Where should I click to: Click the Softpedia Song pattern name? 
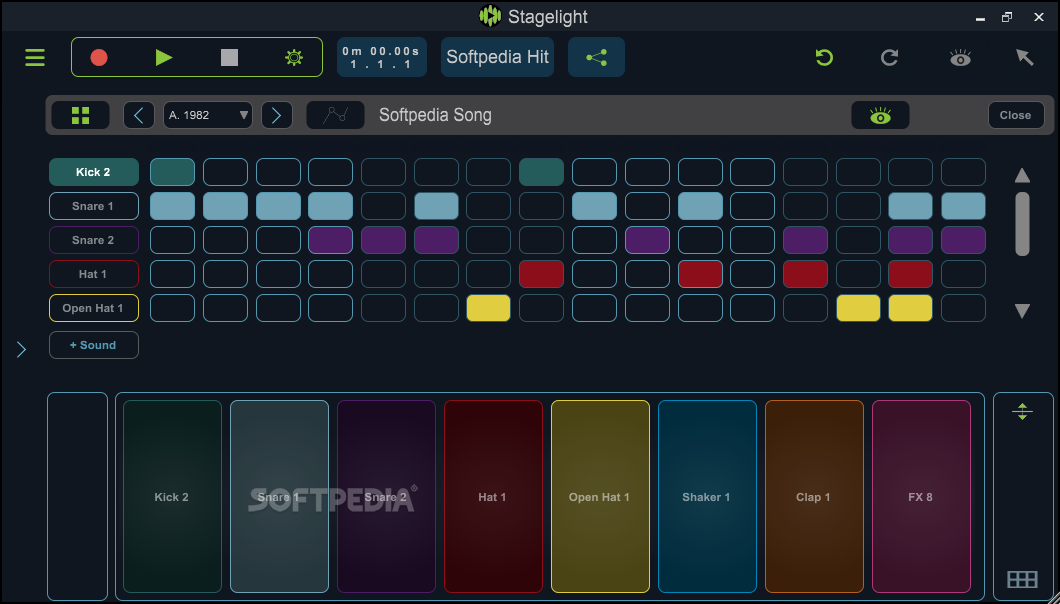click(x=435, y=115)
